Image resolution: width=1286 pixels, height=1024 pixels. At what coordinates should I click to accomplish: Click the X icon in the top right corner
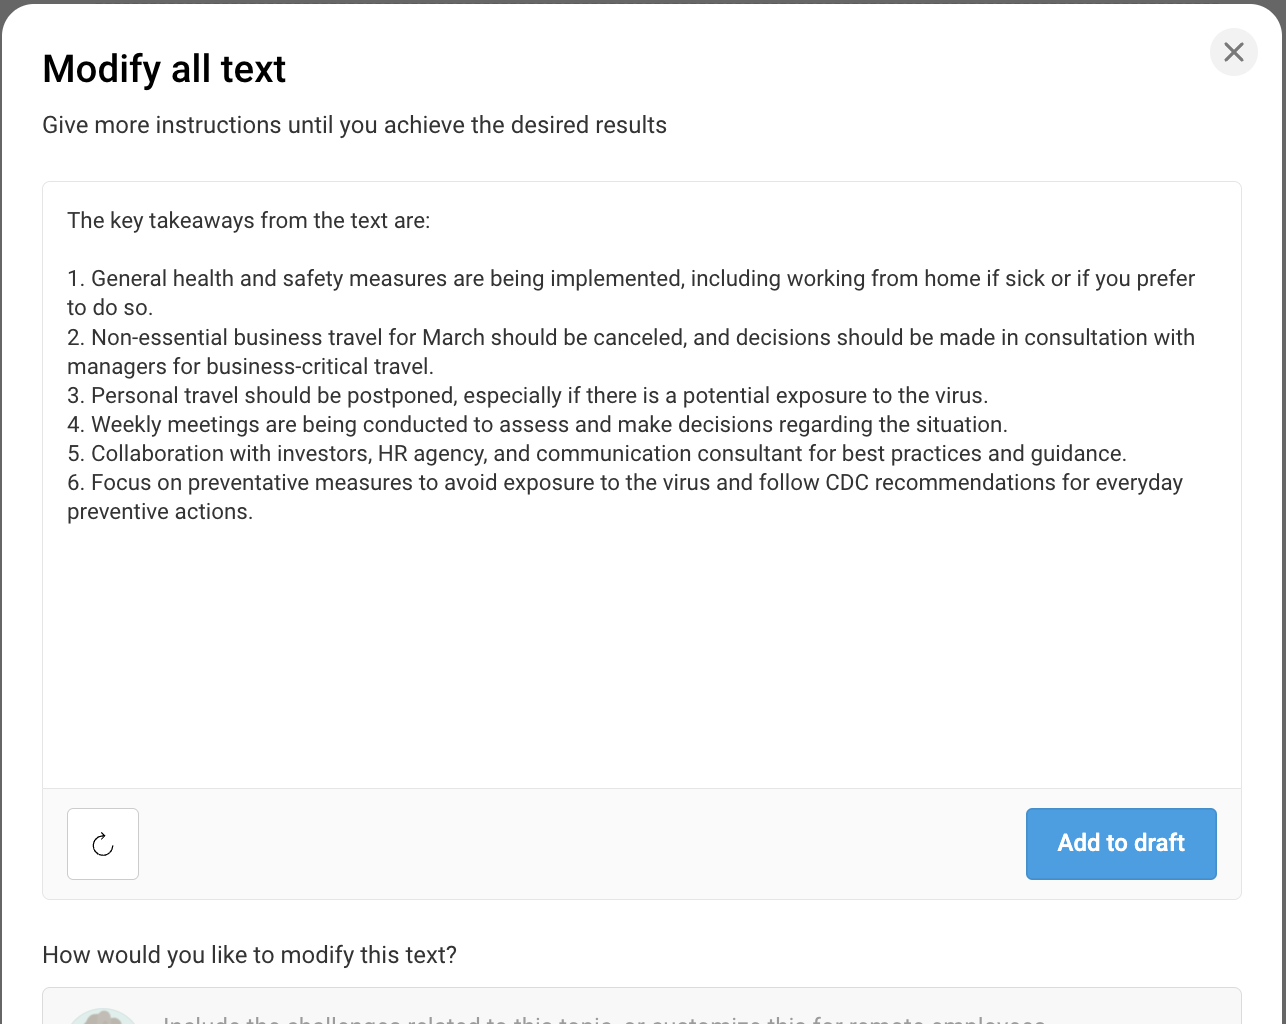[x=1233, y=52]
